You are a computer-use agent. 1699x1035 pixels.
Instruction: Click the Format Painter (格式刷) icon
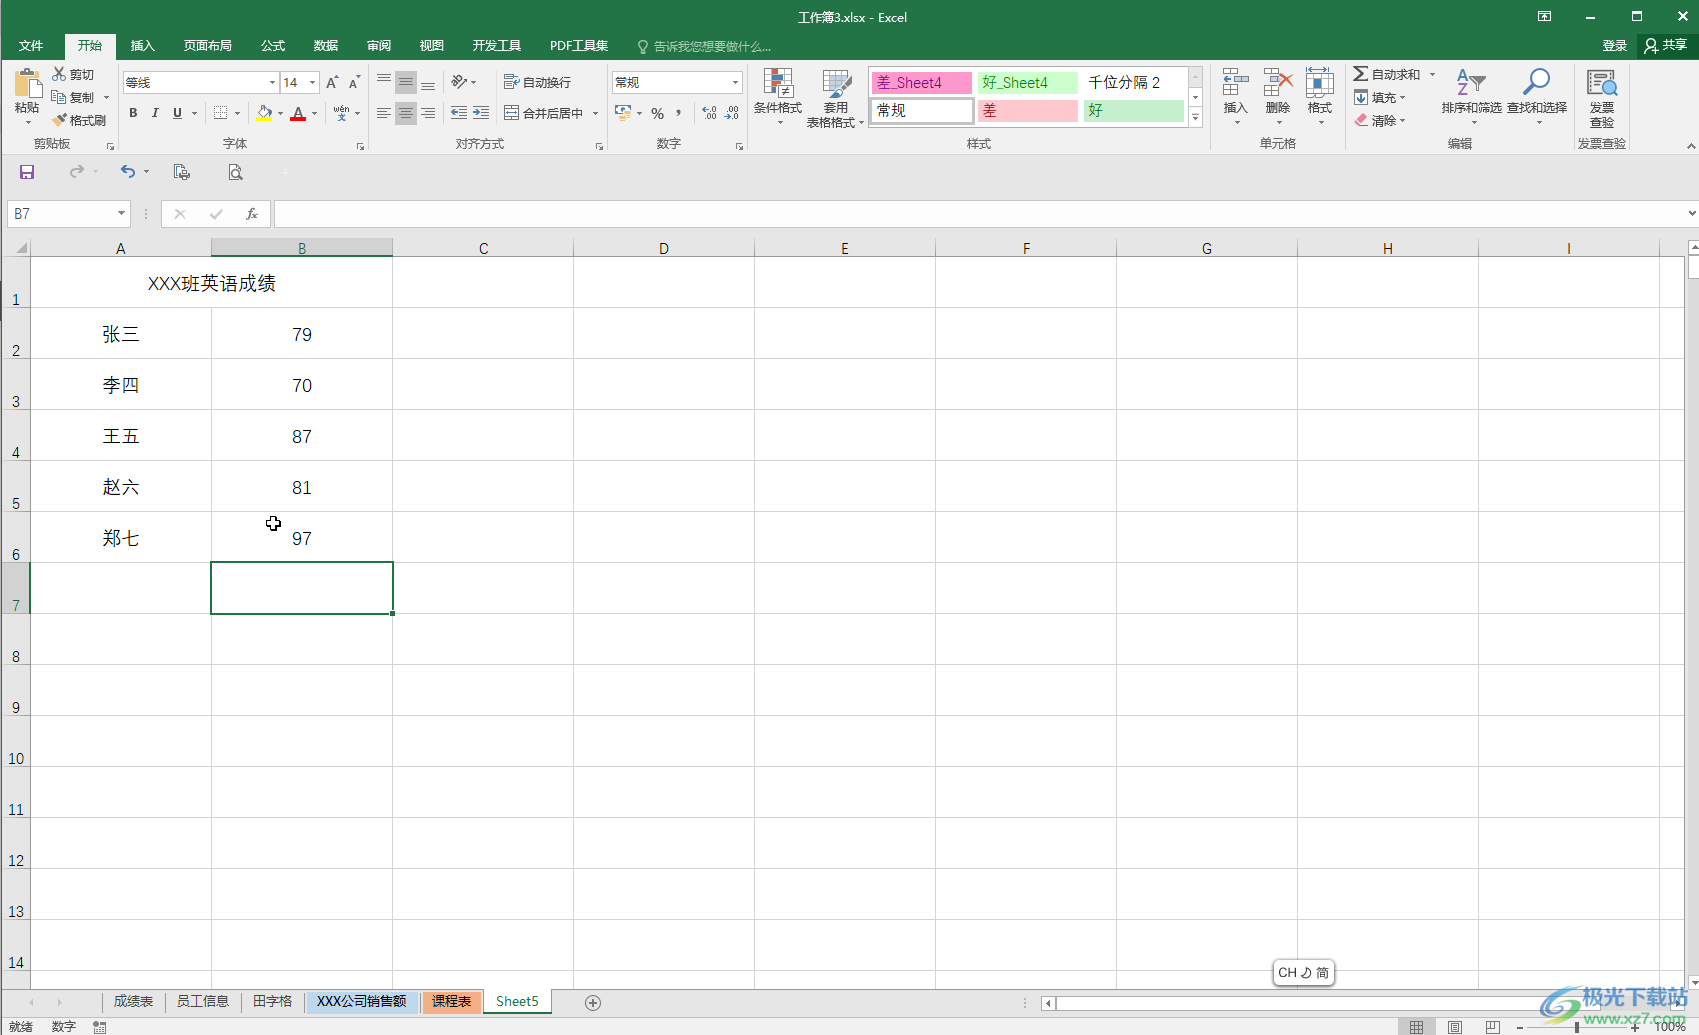60,120
